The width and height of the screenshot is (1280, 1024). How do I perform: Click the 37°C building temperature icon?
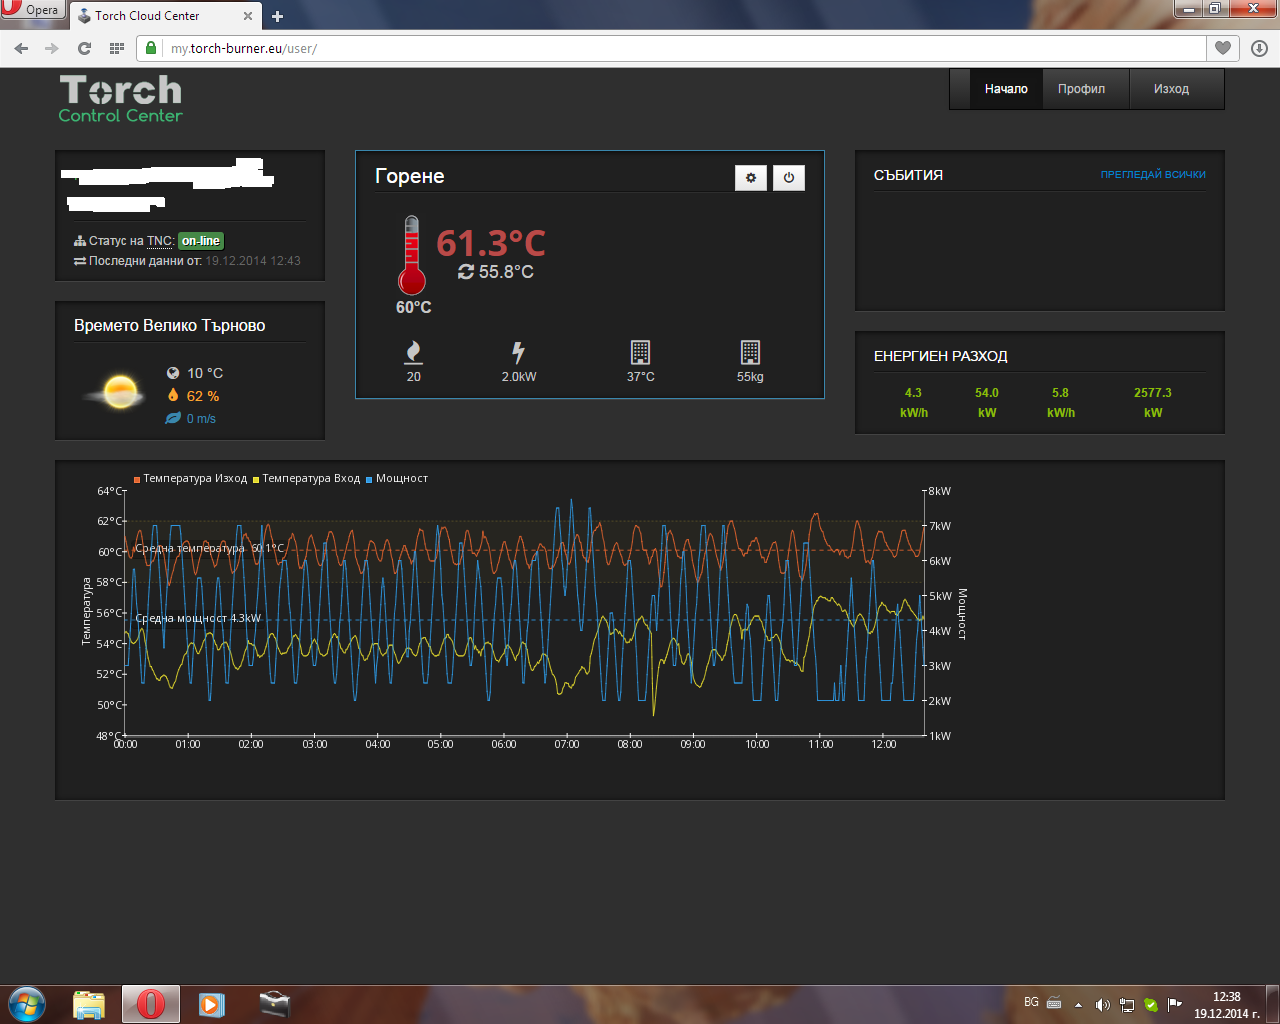click(640, 352)
